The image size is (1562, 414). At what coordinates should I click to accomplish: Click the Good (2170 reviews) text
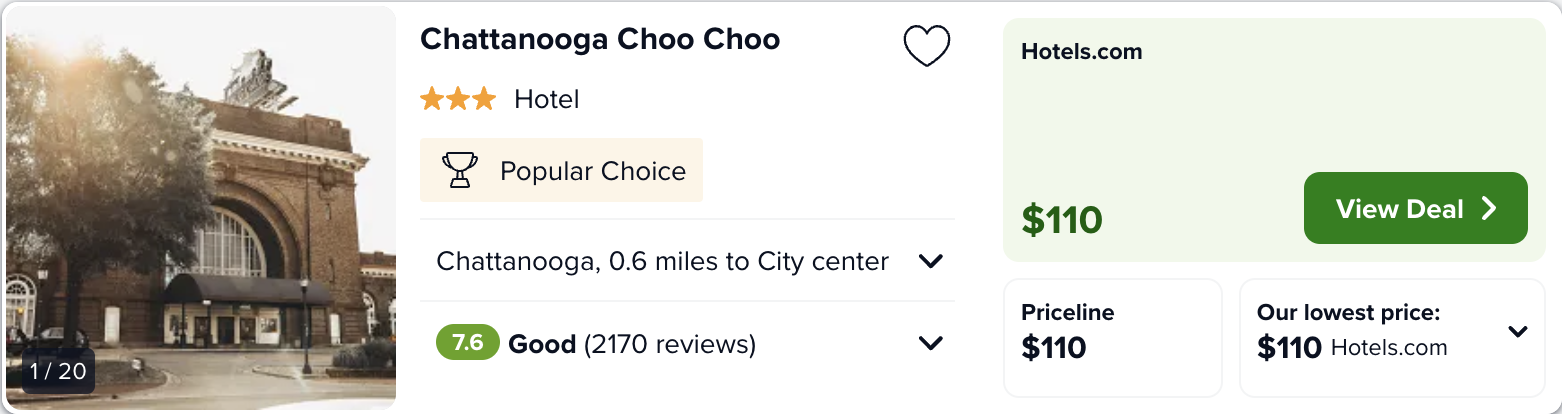click(632, 344)
